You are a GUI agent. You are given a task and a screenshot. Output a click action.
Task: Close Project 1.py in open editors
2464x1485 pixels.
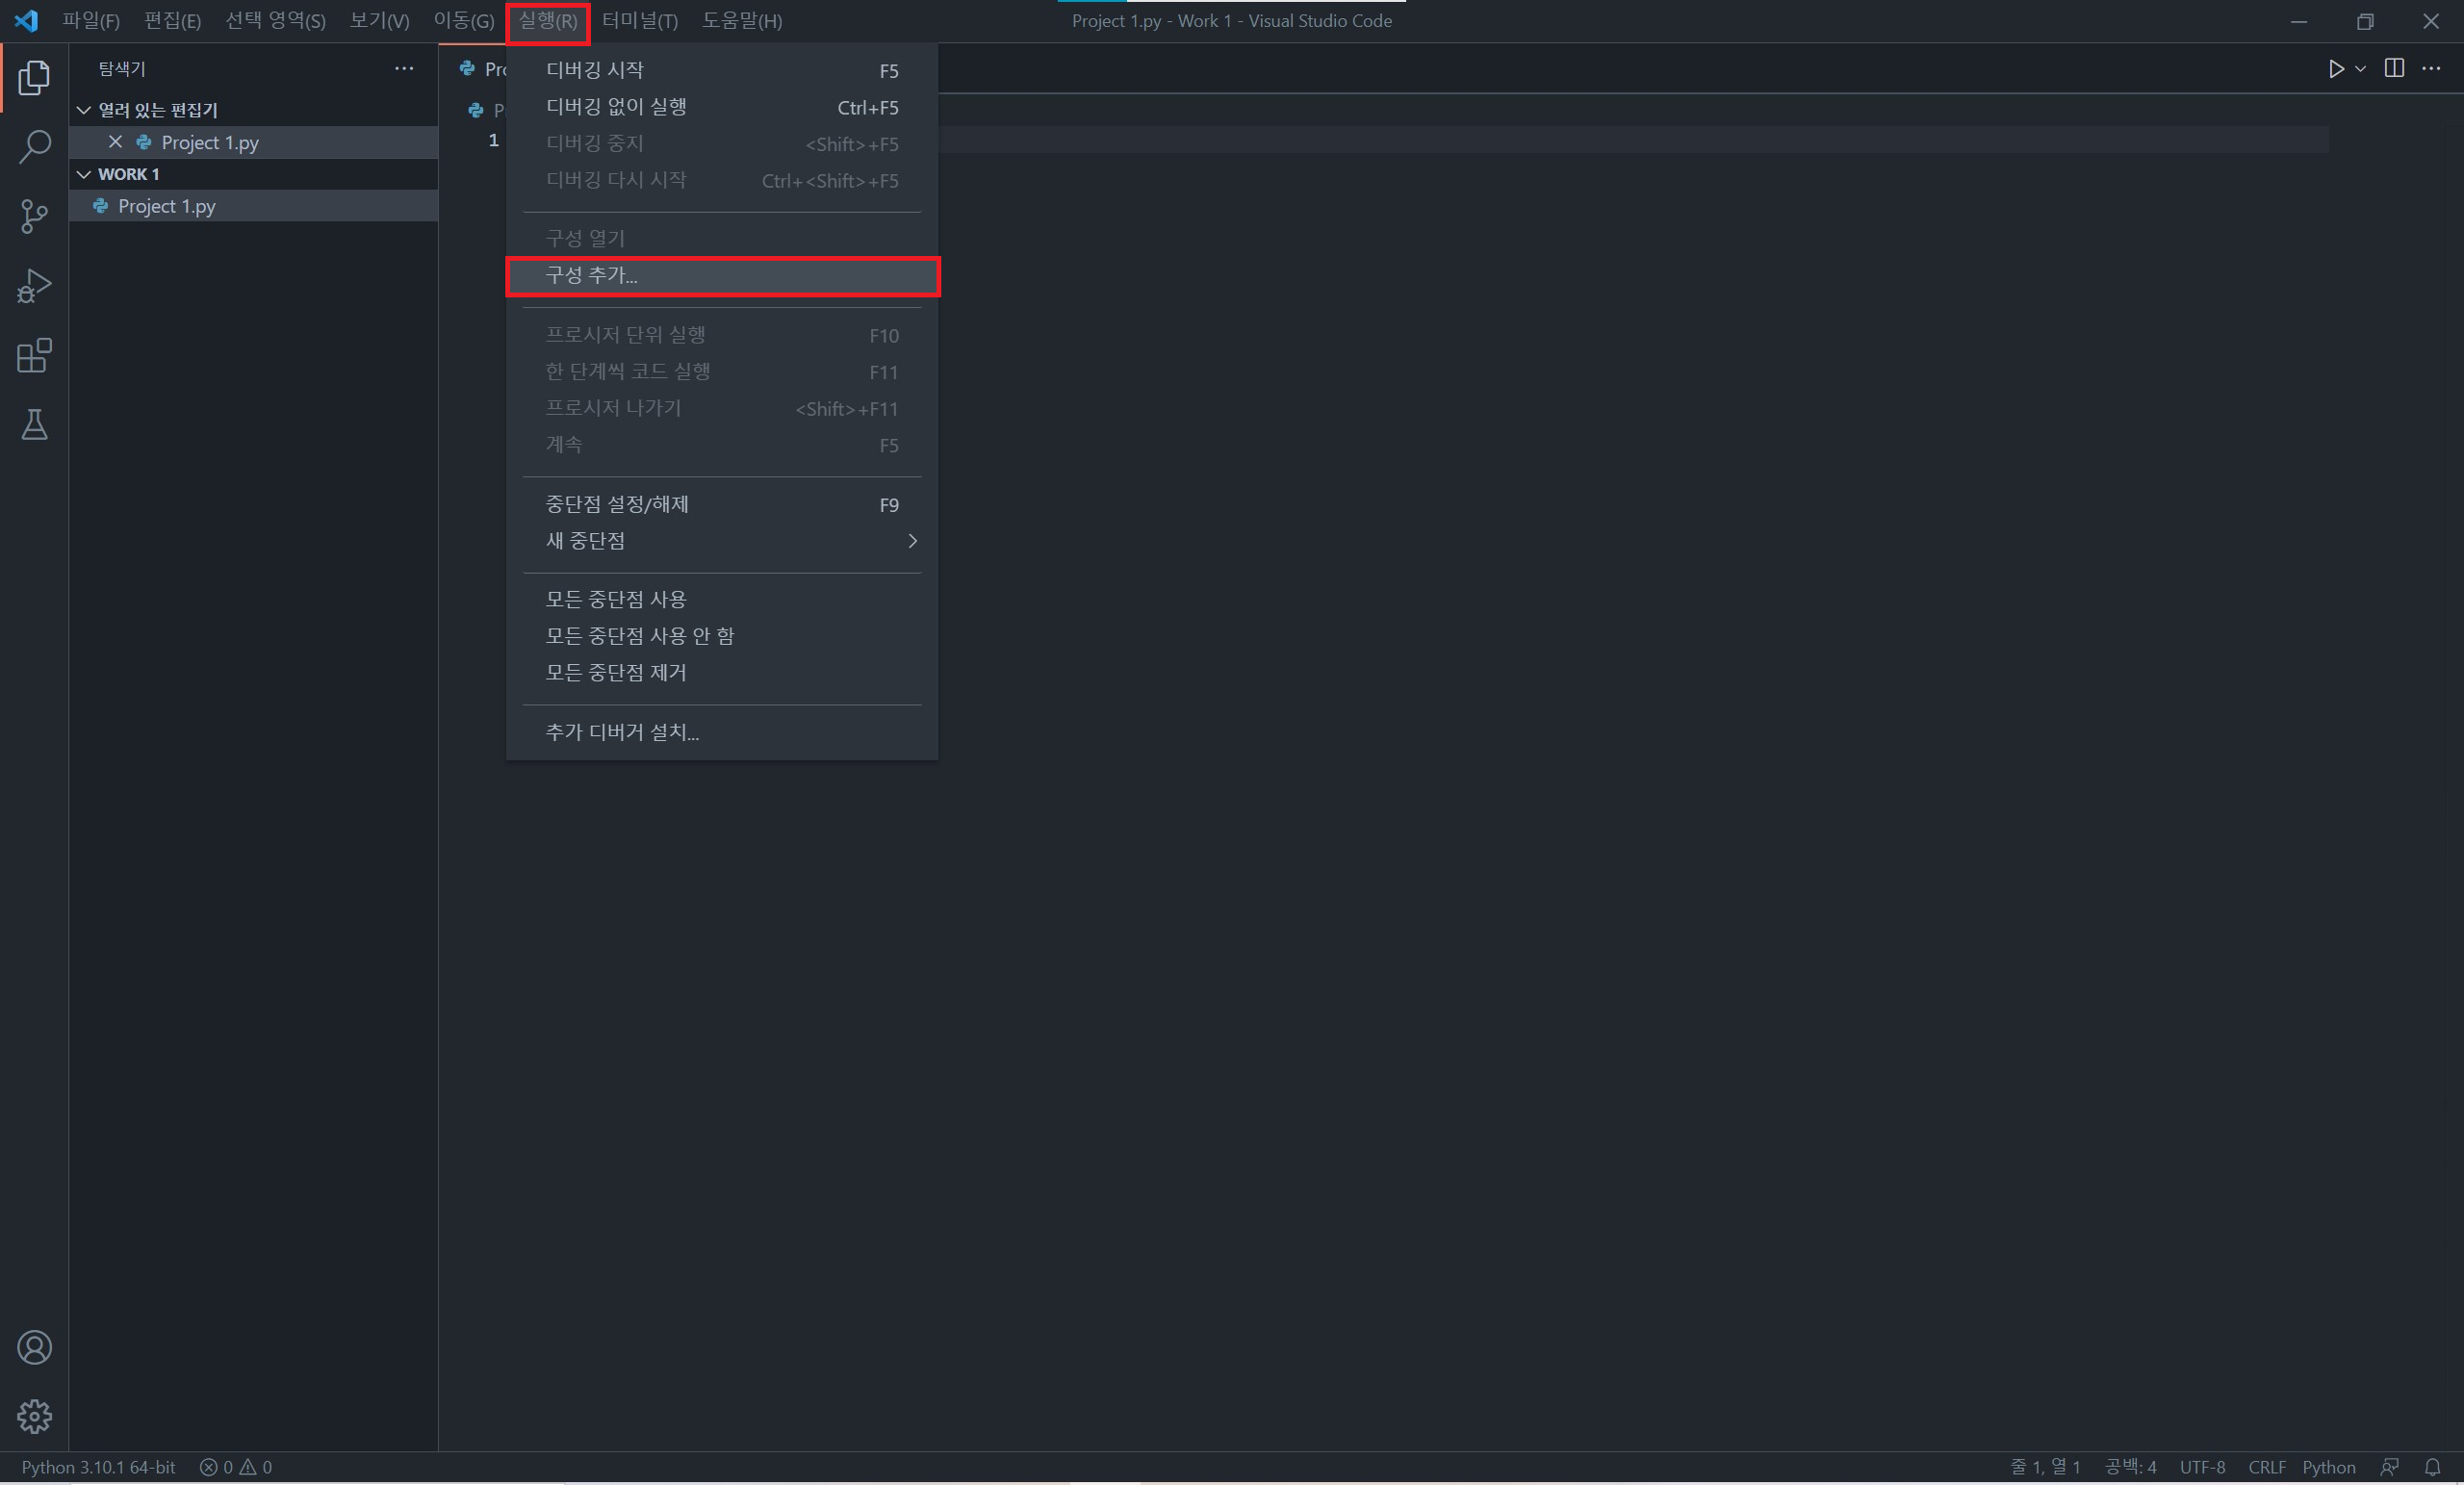115,142
